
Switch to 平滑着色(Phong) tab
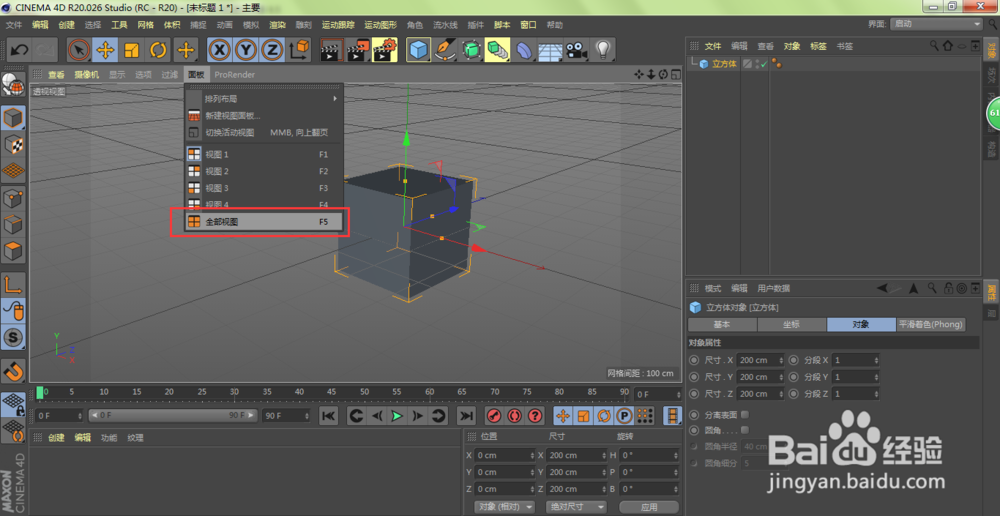tap(930, 324)
